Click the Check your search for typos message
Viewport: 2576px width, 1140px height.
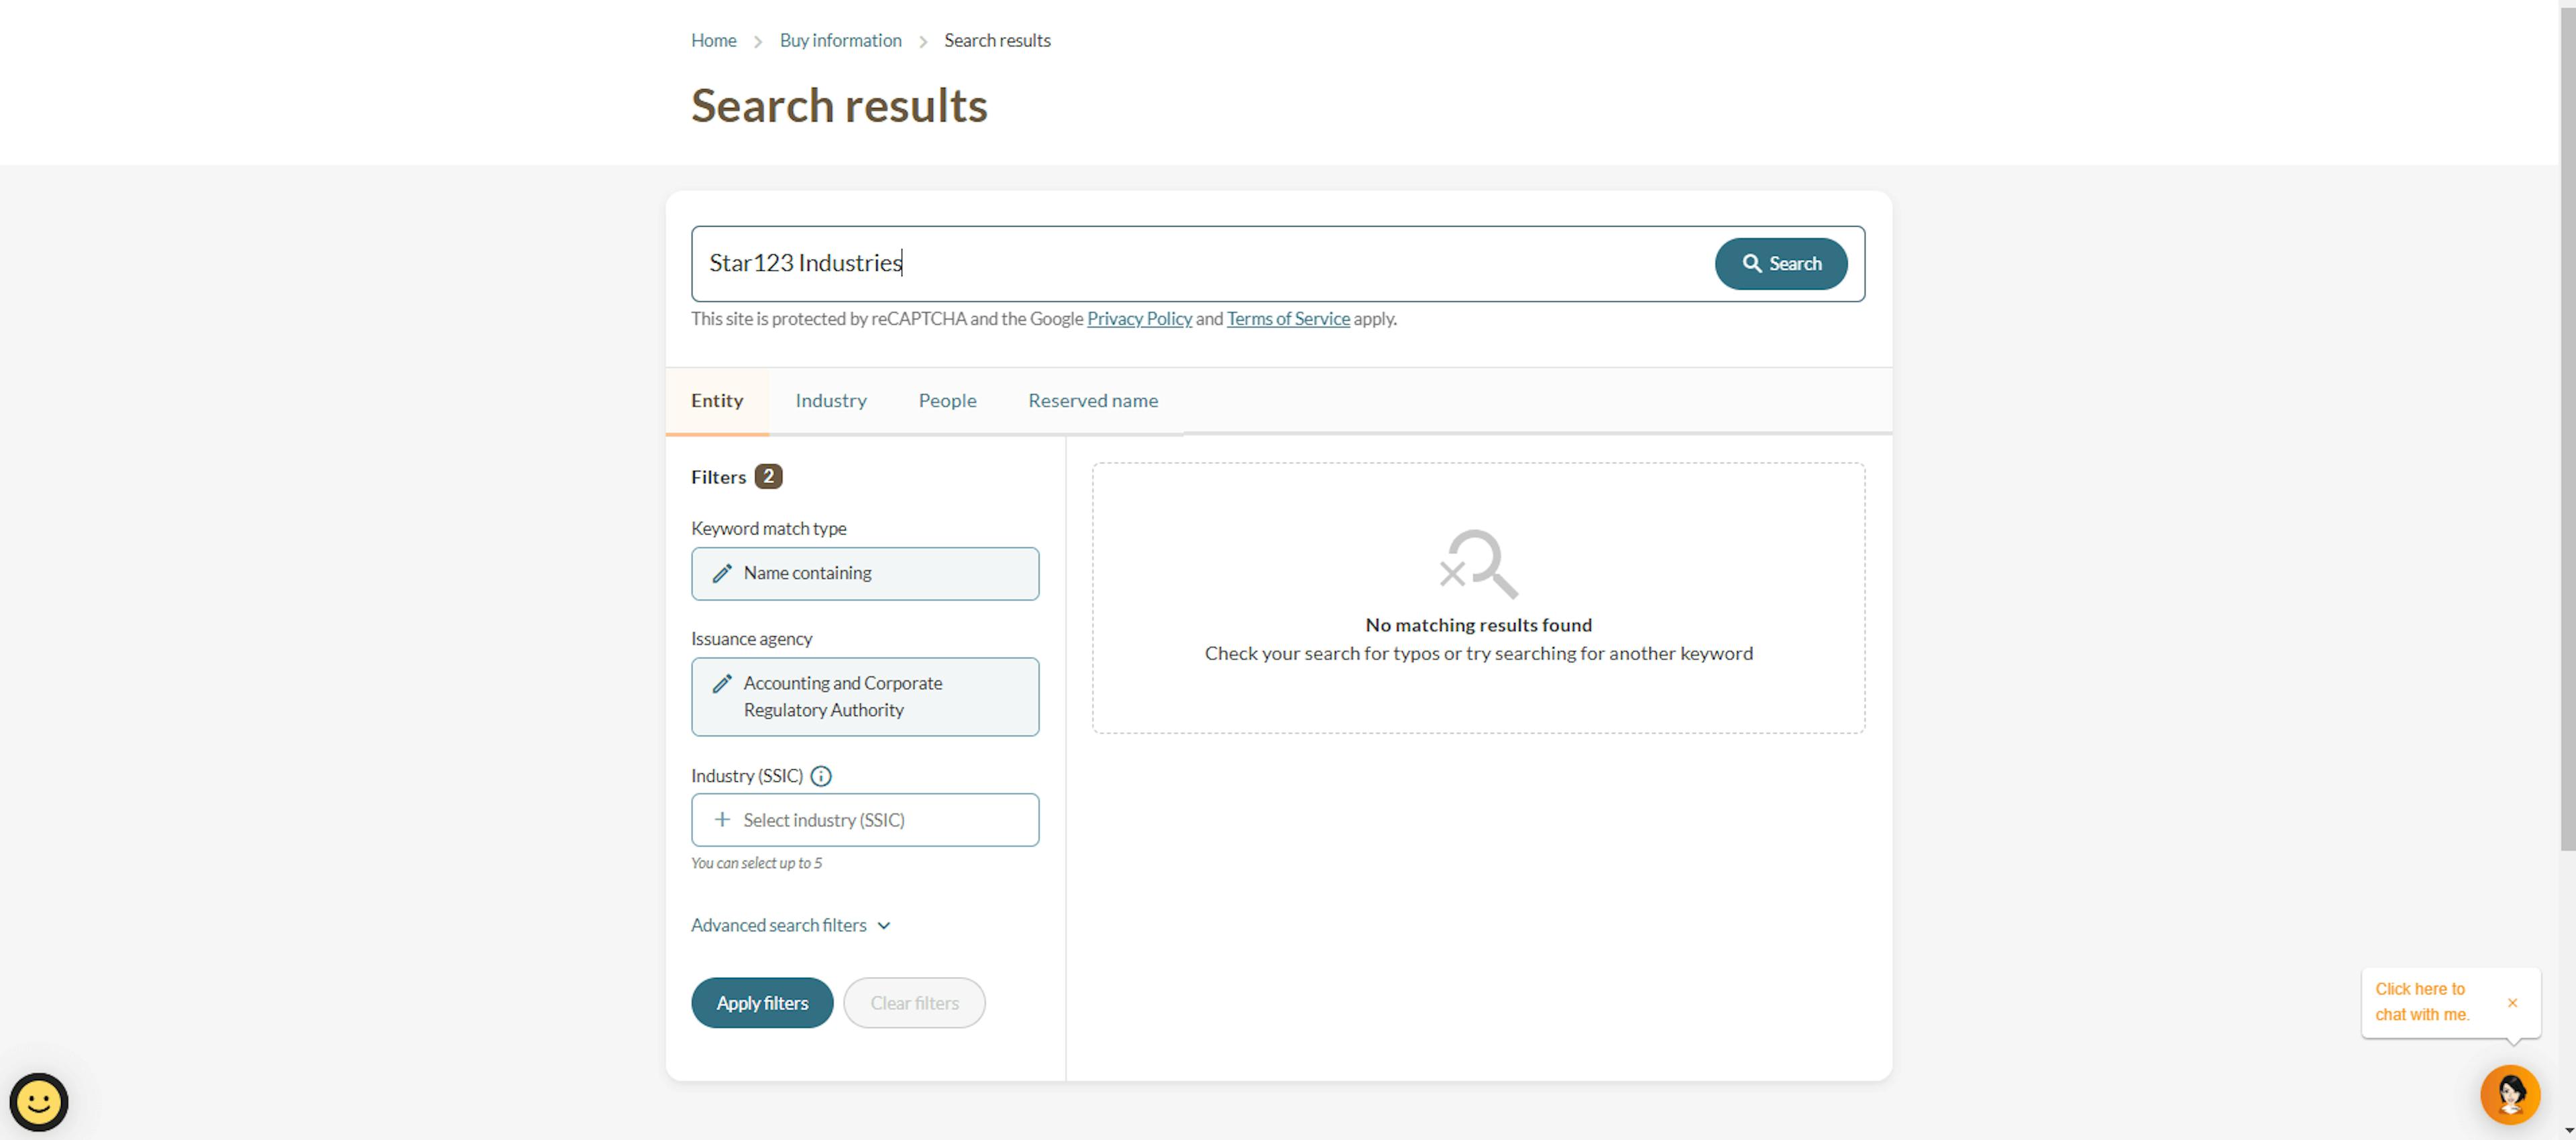(1478, 653)
